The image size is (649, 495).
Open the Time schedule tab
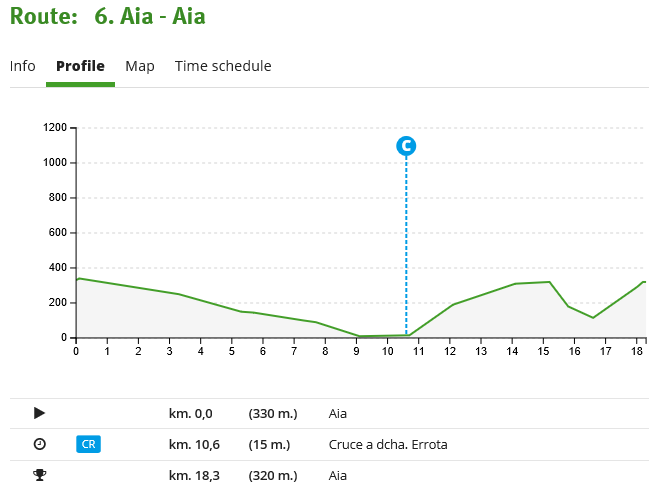click(x=223, y=66)
